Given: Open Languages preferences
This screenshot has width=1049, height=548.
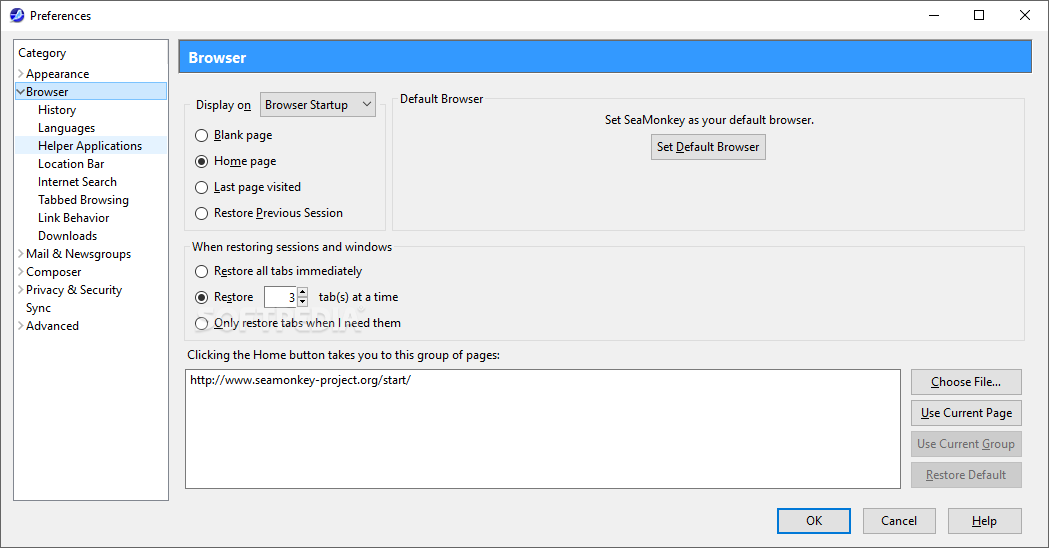Looking at the screenshot, I should click(66, 128).
